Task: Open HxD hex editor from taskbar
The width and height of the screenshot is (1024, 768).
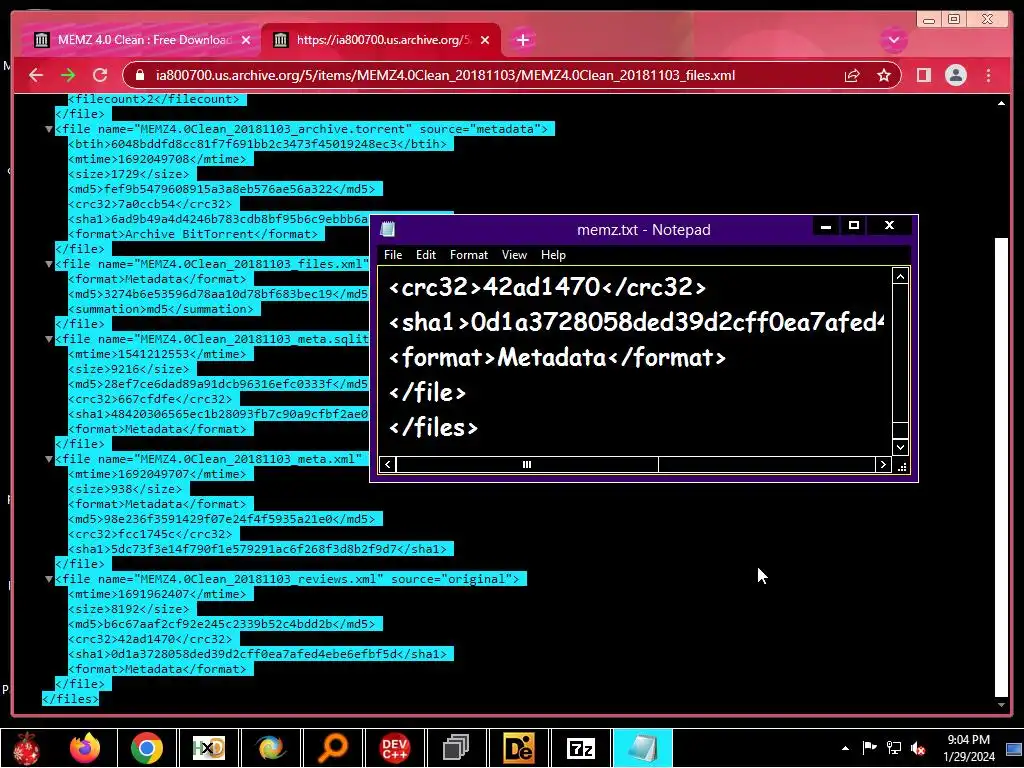Action: (x=209, y=748)
